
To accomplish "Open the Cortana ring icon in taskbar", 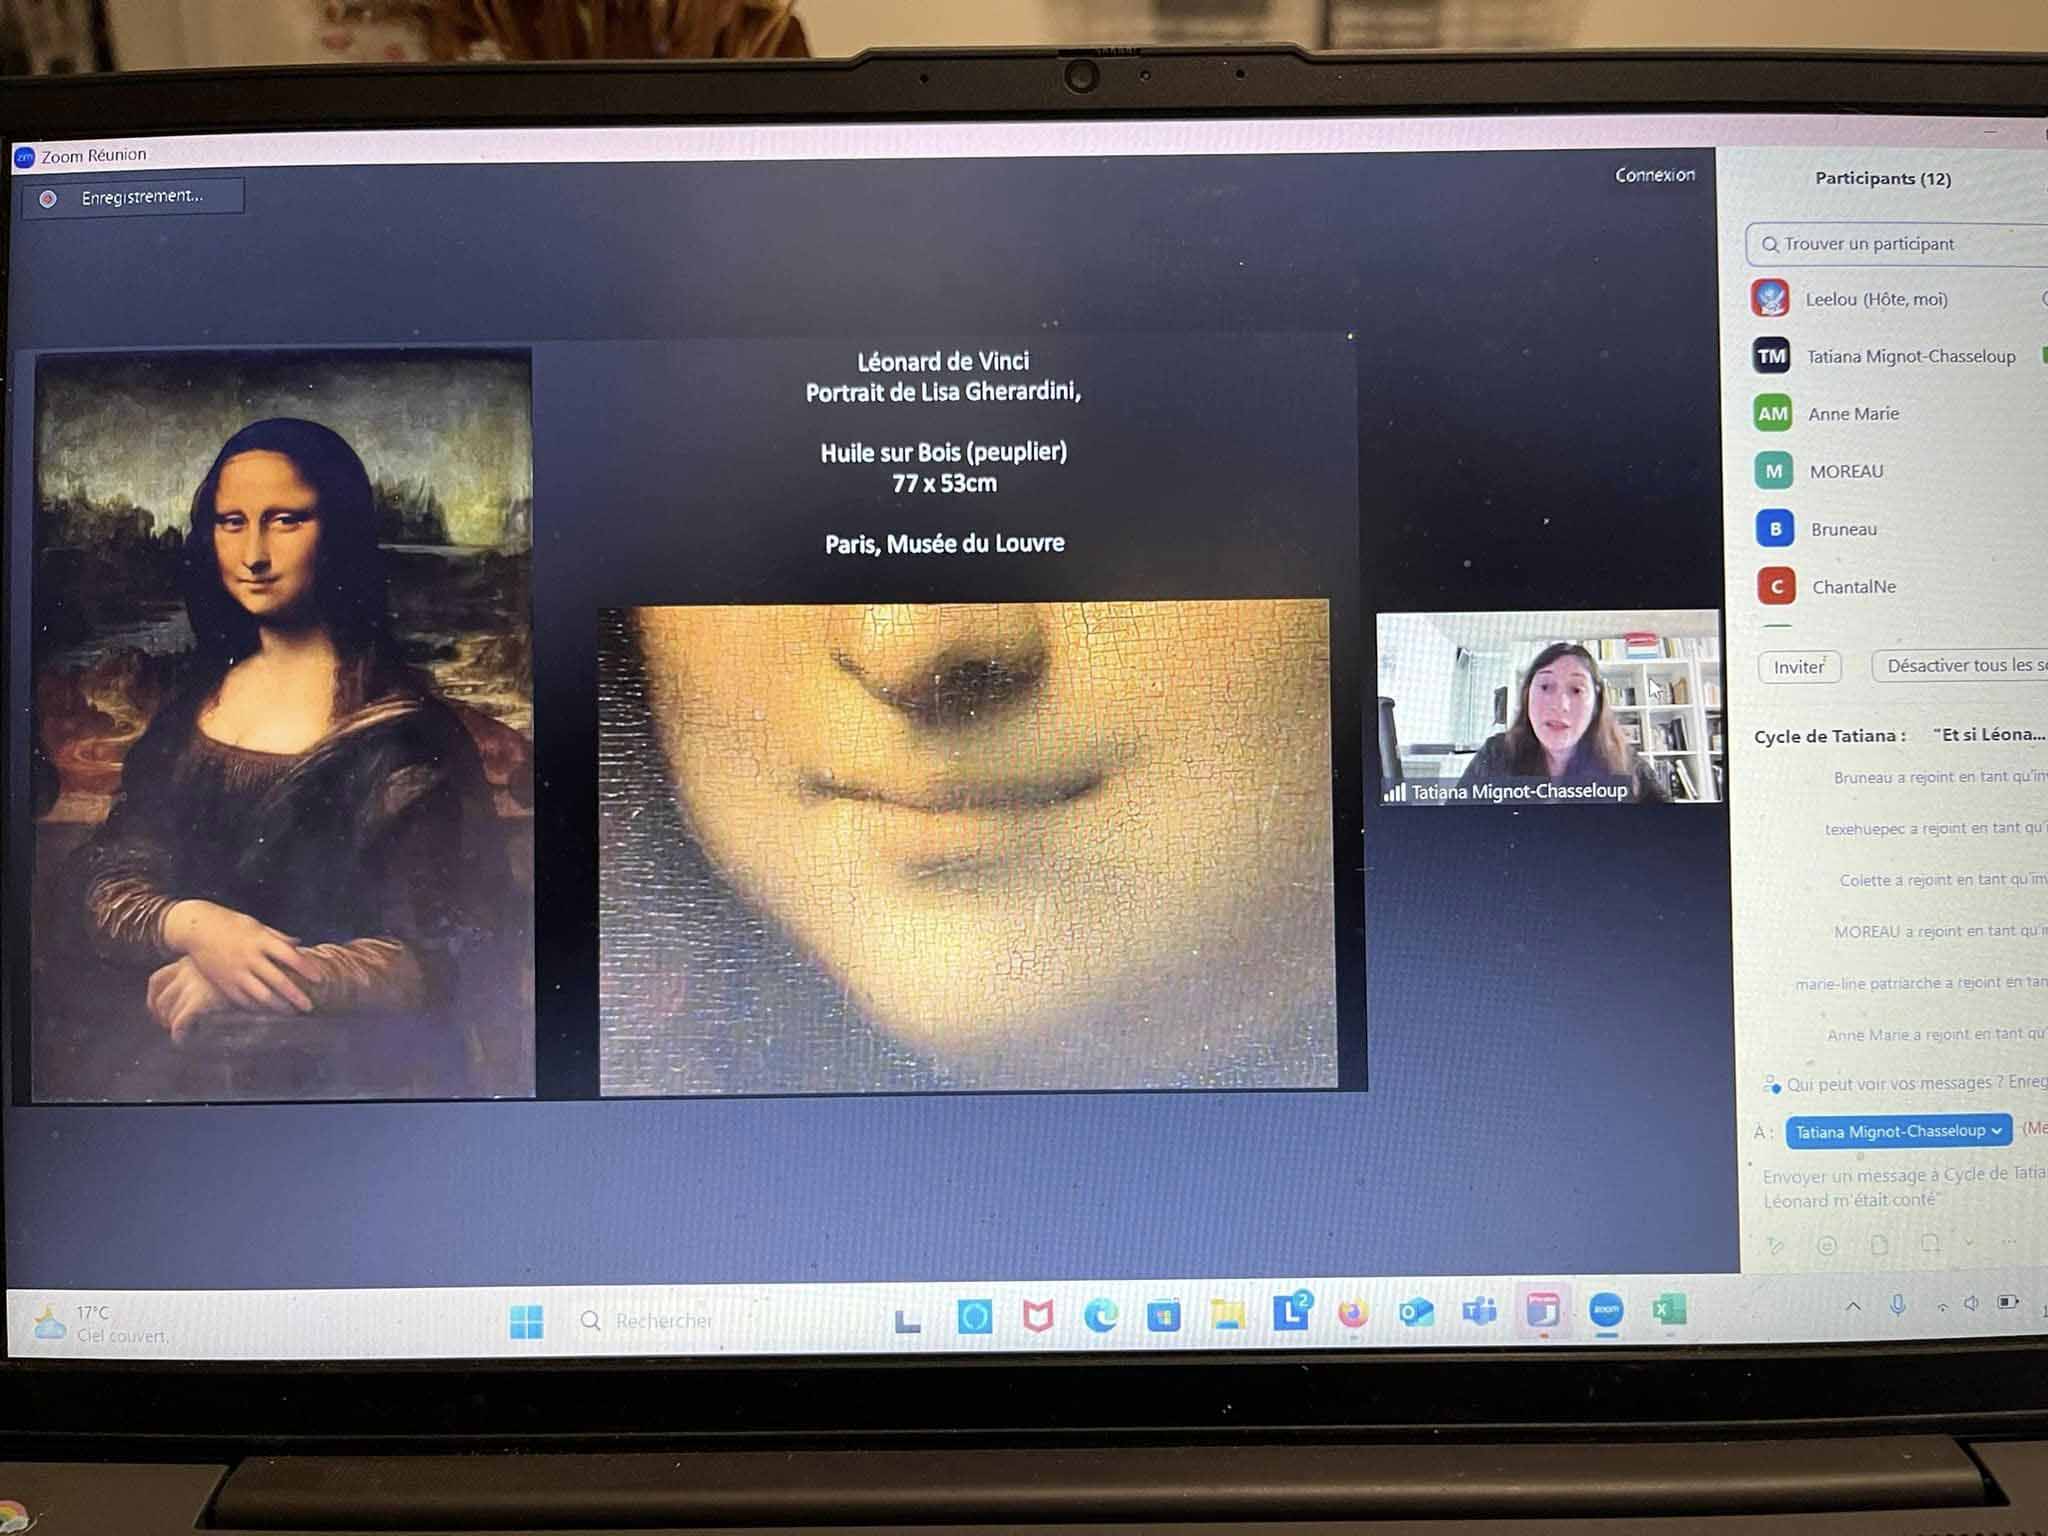I will [974, 1317].
